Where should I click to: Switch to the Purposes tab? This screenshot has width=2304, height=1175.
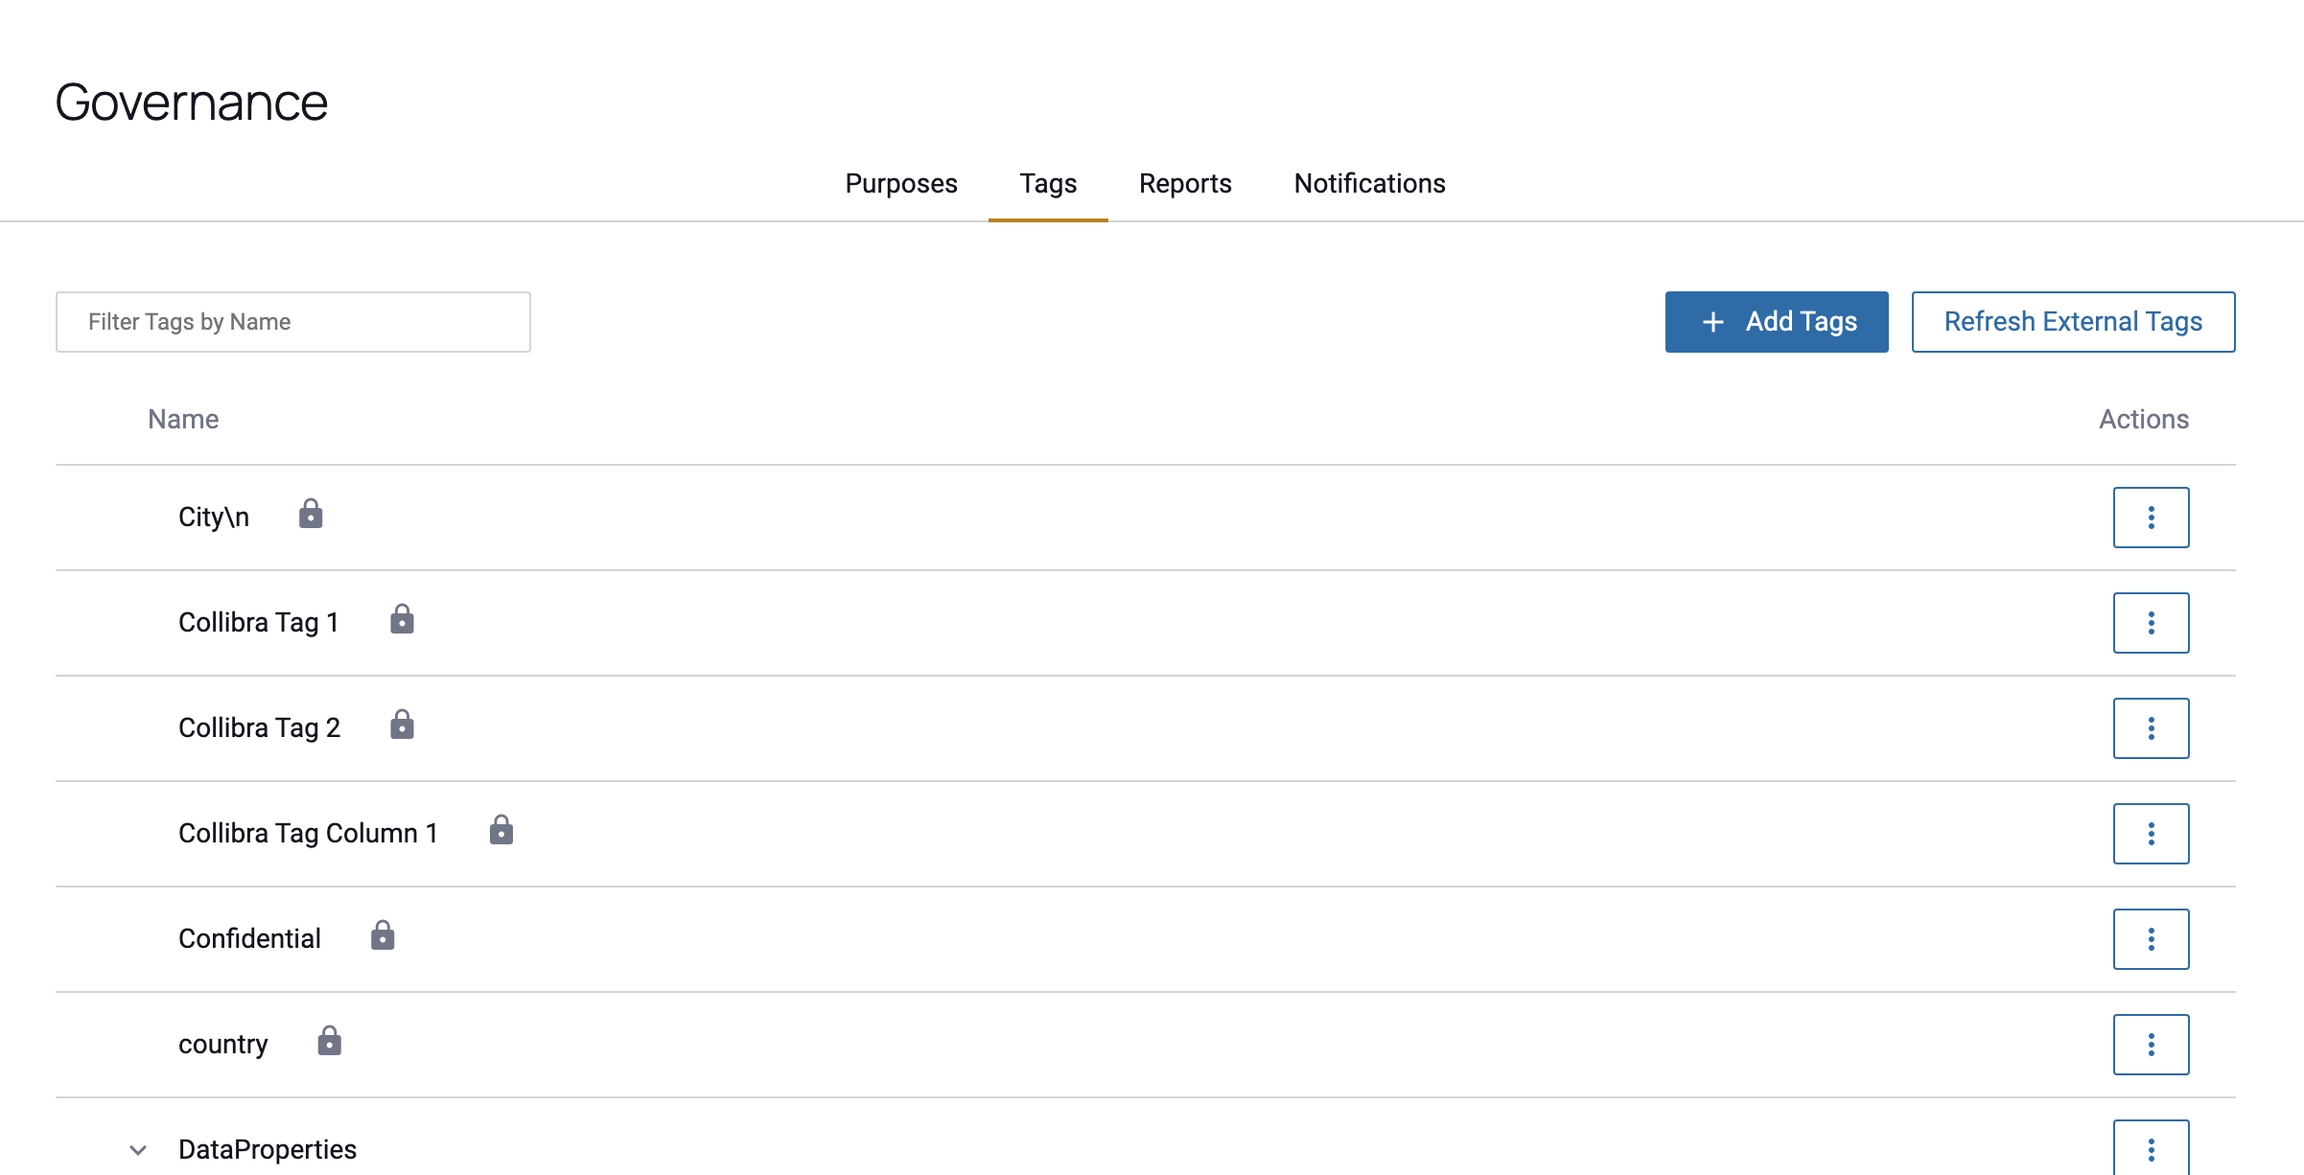pyautogui.click(x=901, y=184)
